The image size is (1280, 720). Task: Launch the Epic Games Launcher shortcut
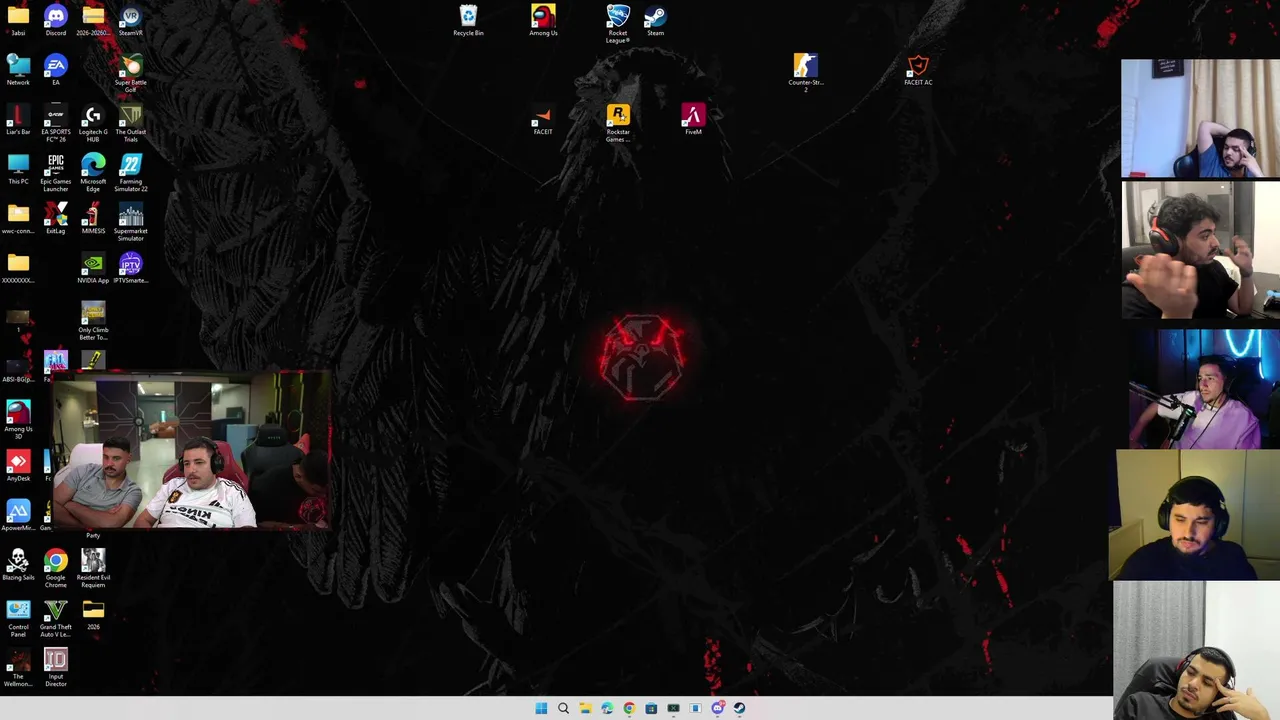56,173
